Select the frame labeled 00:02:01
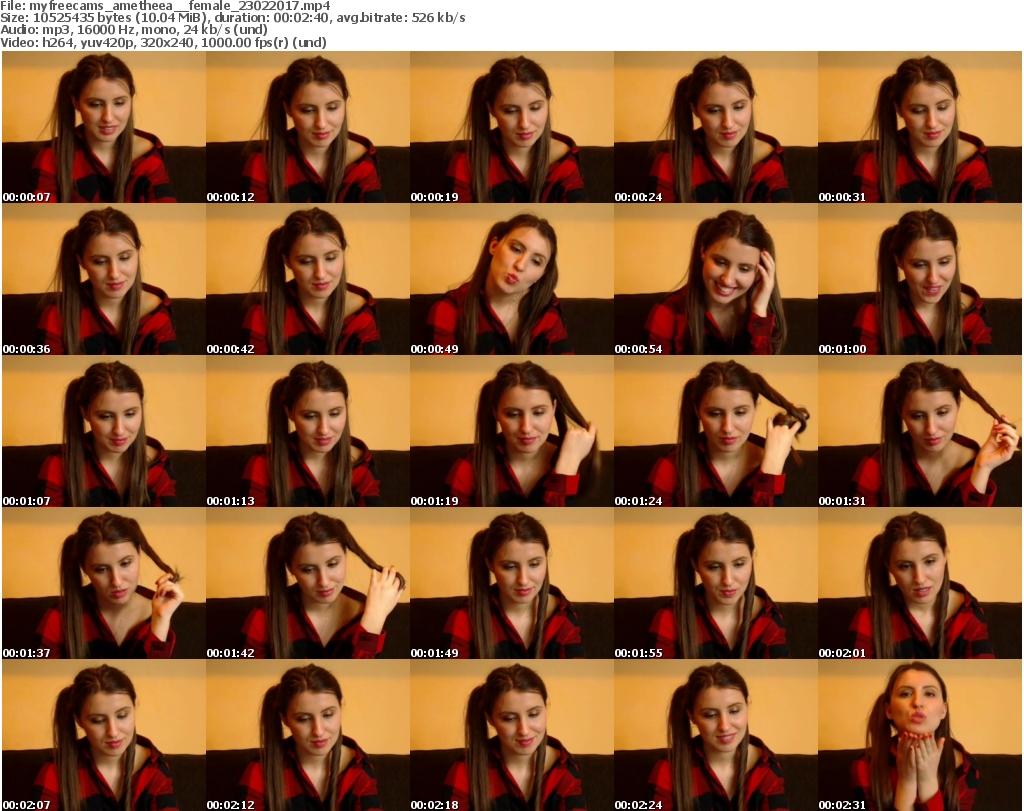The height and width of the screenshot is (811, 1024). tap(920, 583)
